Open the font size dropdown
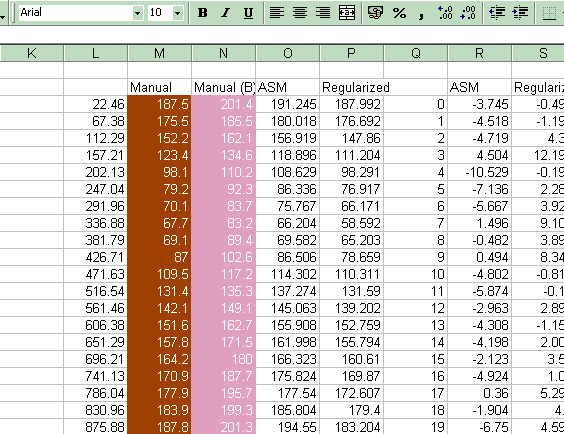Viewport: 564px width, 434px height. tap(177, 13)
